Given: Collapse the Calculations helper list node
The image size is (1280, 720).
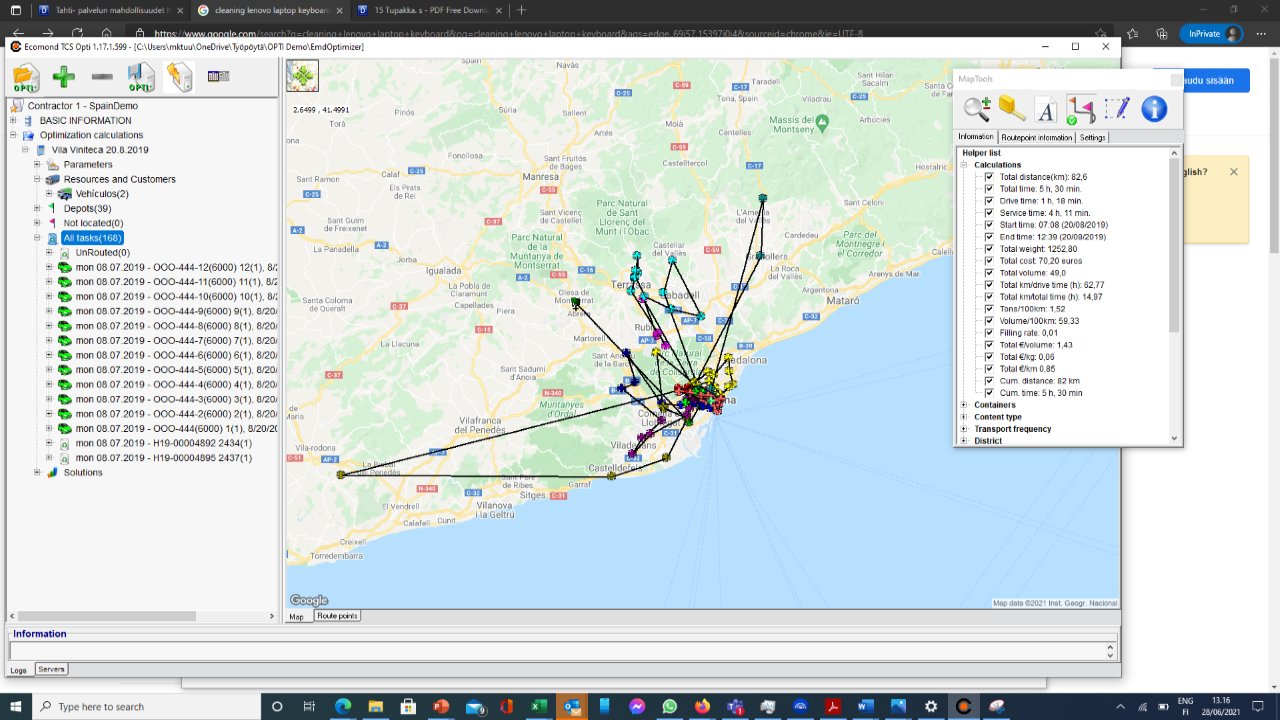Looking at the screenshot, I should click(x=965, y=165).
